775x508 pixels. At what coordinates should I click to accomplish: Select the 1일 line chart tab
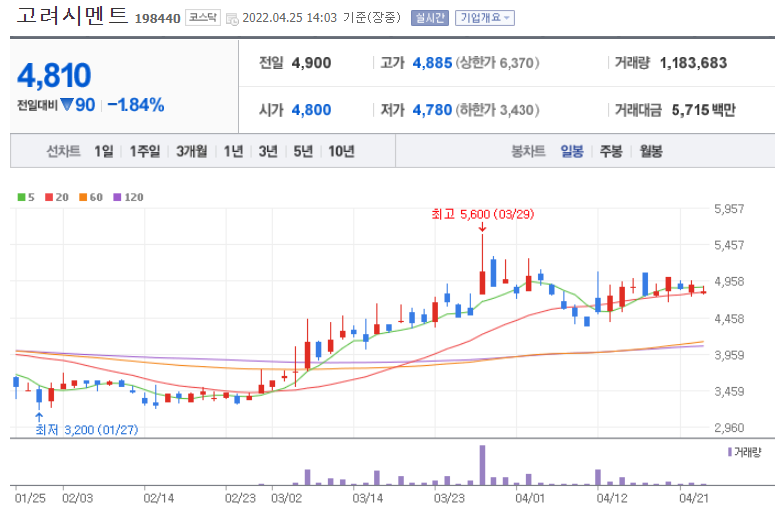pos(104,151)
